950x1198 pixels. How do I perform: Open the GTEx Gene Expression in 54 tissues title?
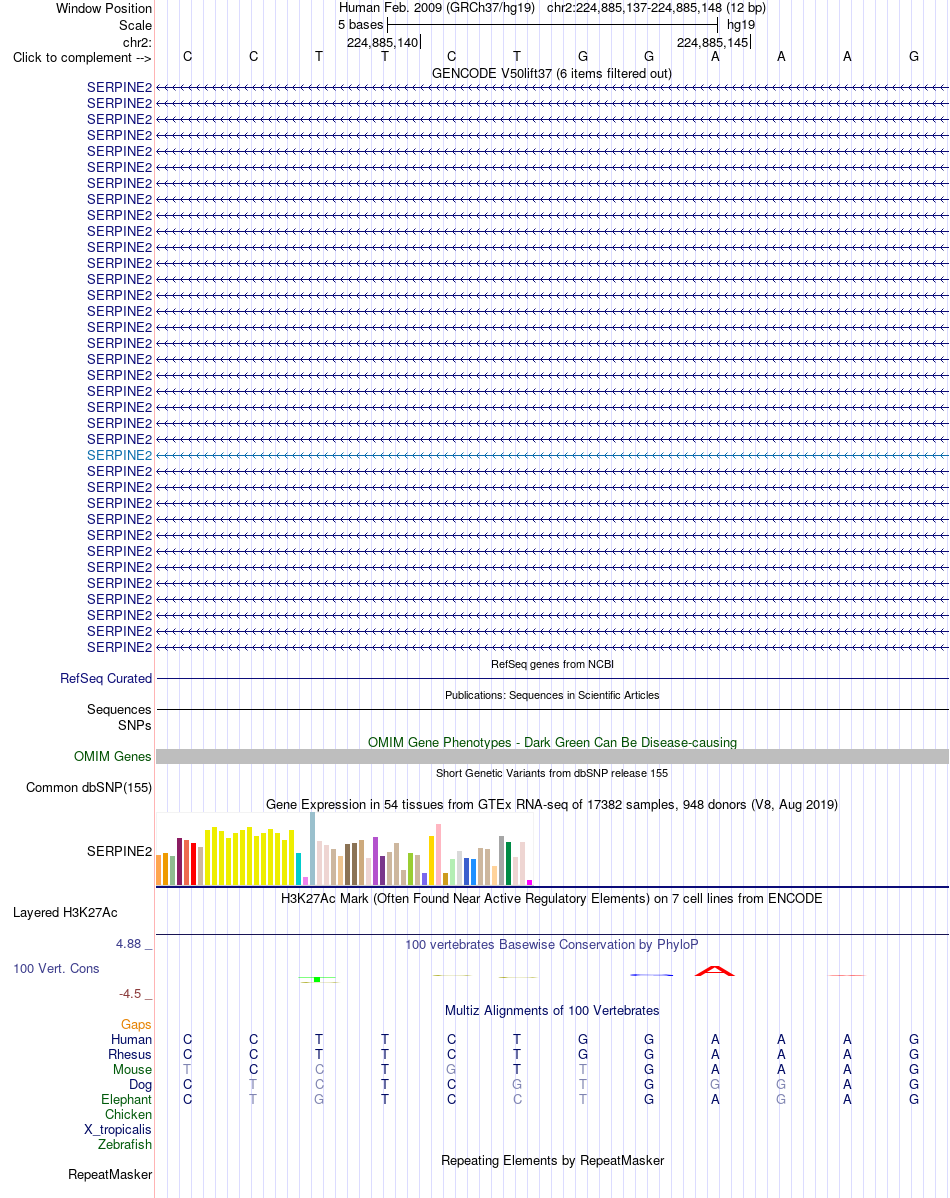tap(552, 805)
